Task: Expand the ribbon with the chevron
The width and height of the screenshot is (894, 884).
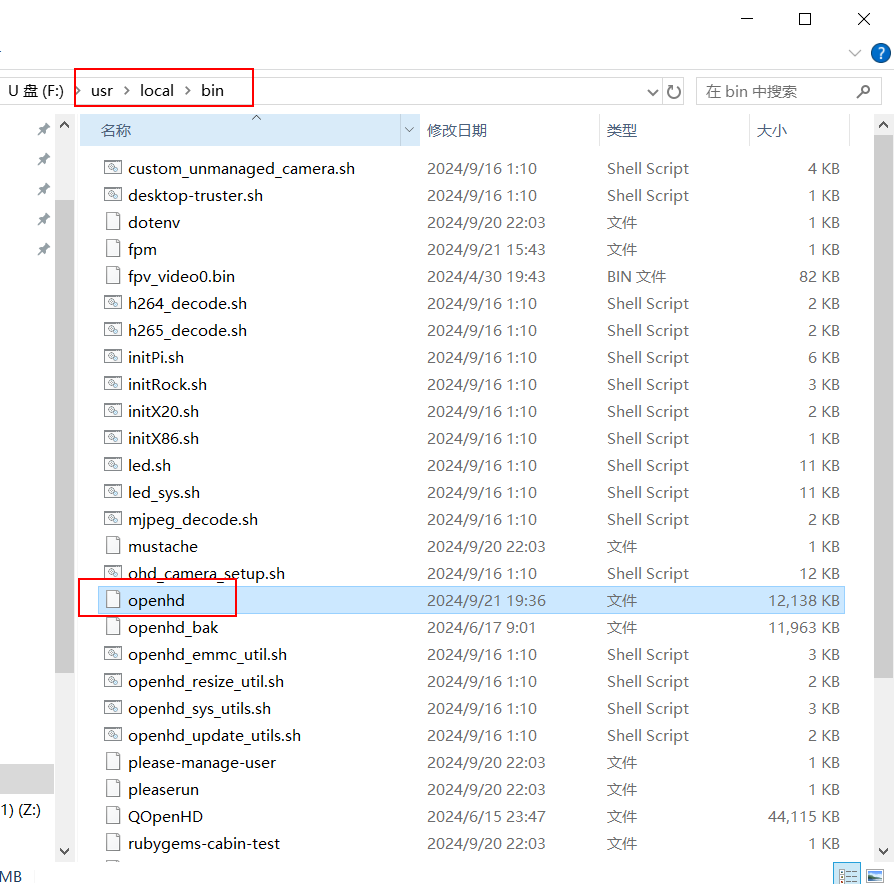Action: (854, 53)
